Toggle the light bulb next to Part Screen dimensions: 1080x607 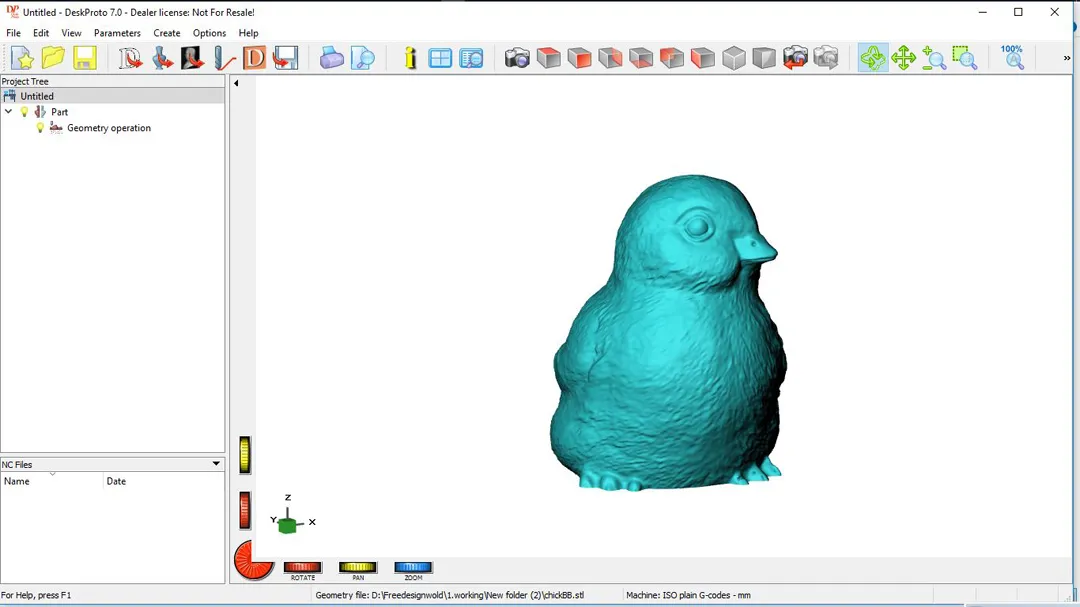point(25,112)
